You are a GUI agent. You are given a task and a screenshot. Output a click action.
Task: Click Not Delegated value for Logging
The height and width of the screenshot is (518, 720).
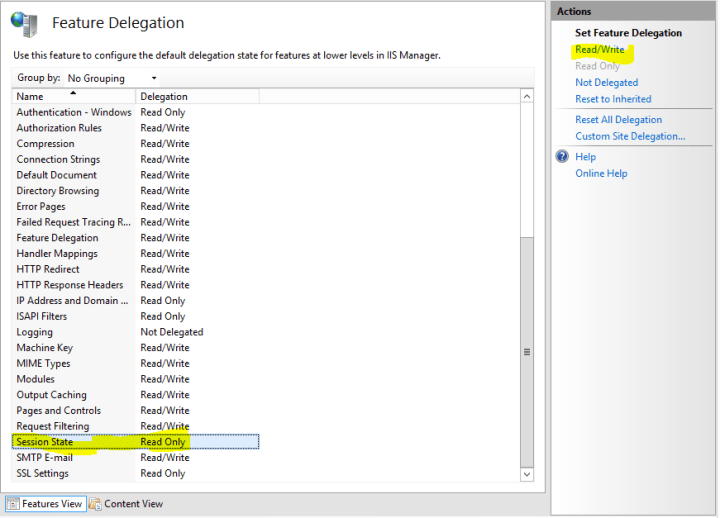[172, 332]
